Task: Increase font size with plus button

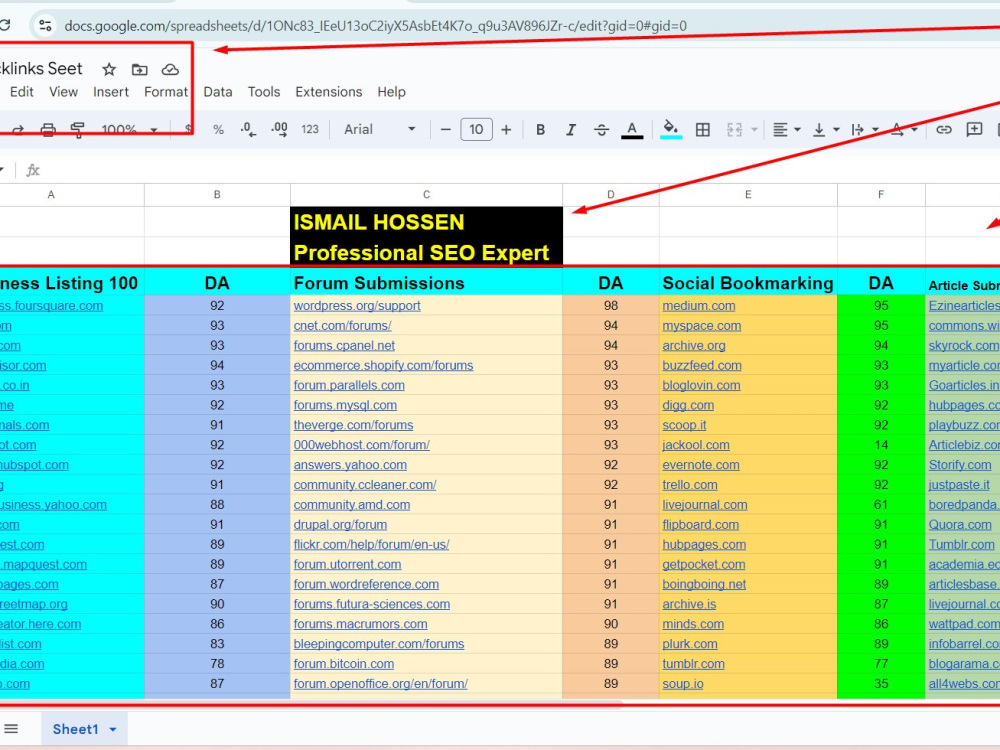Action: tap(506, 130)
